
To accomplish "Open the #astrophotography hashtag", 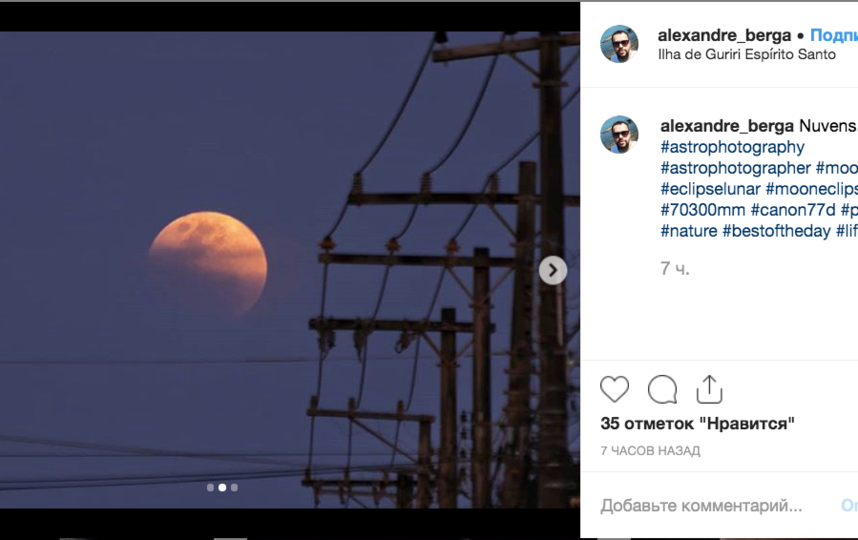I will (x=732, y=147).
